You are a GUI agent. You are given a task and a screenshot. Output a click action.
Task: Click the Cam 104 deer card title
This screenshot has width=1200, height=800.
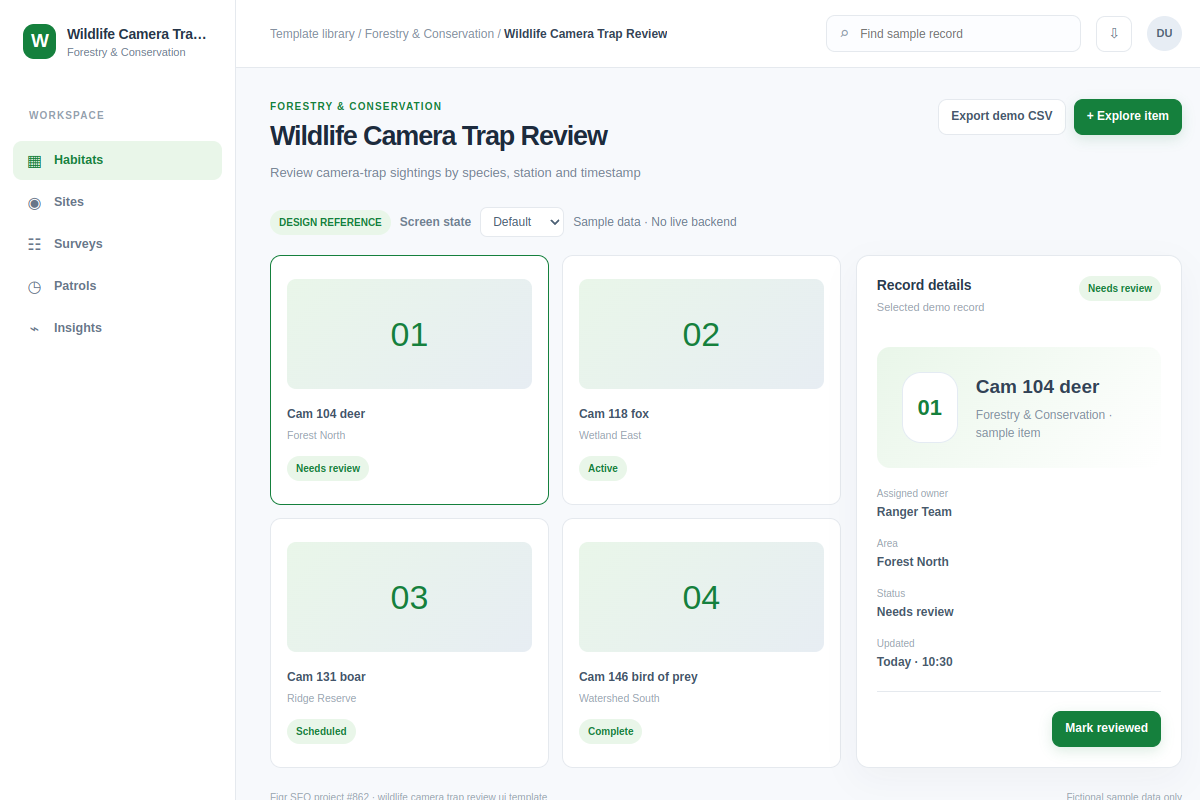pyautogui.click(x=326, y=414)
